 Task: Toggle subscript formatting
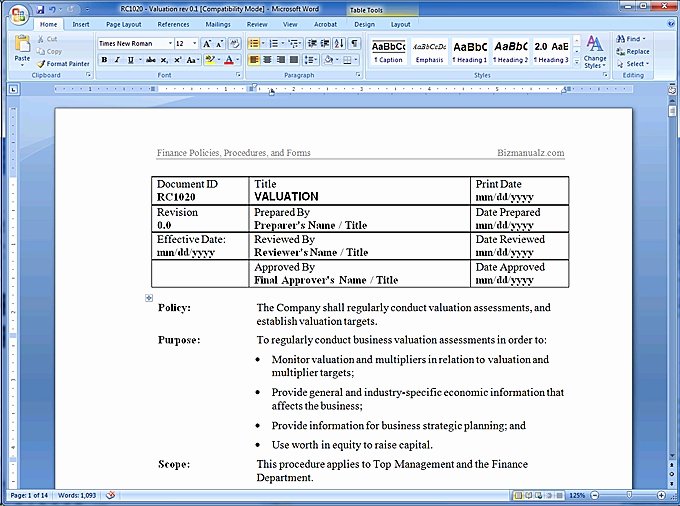point(164,60)
